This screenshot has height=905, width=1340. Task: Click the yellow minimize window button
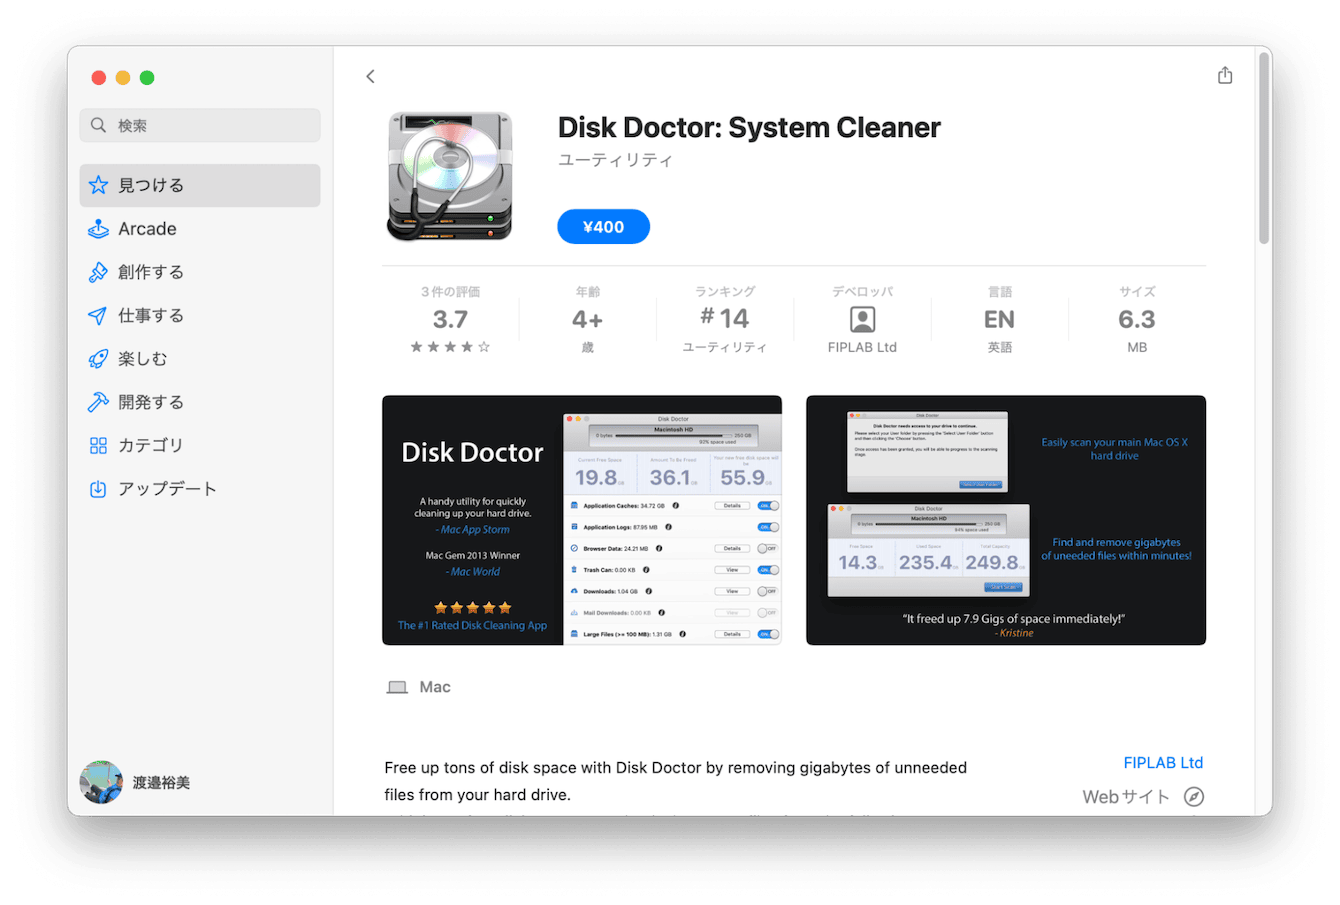123,78
